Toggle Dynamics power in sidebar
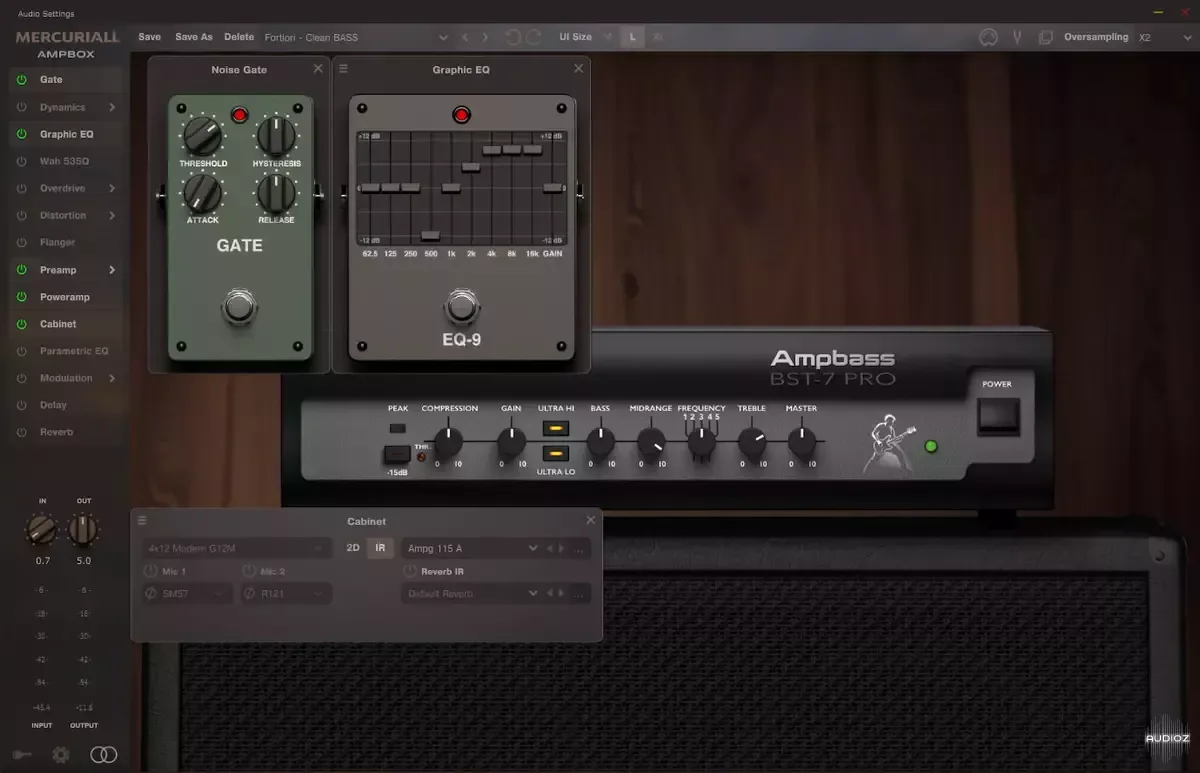This screenshot has width=1200, height=773. pyautogui.click(x=22, y=107)
